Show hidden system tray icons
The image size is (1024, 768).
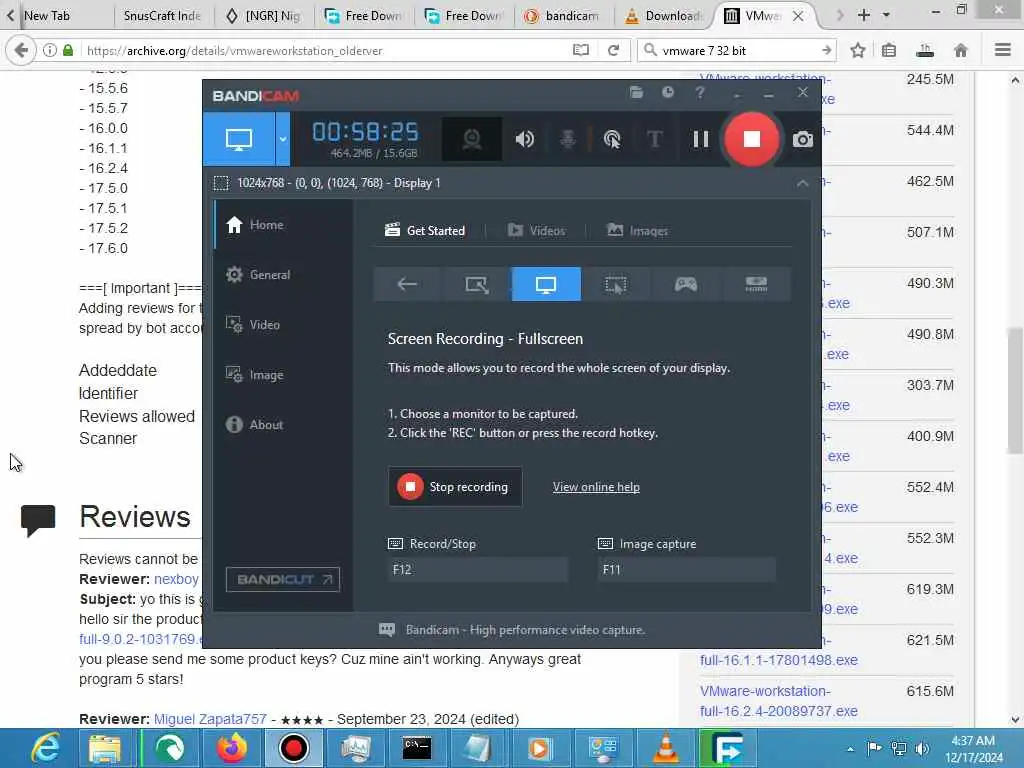[x=850, y=749]
